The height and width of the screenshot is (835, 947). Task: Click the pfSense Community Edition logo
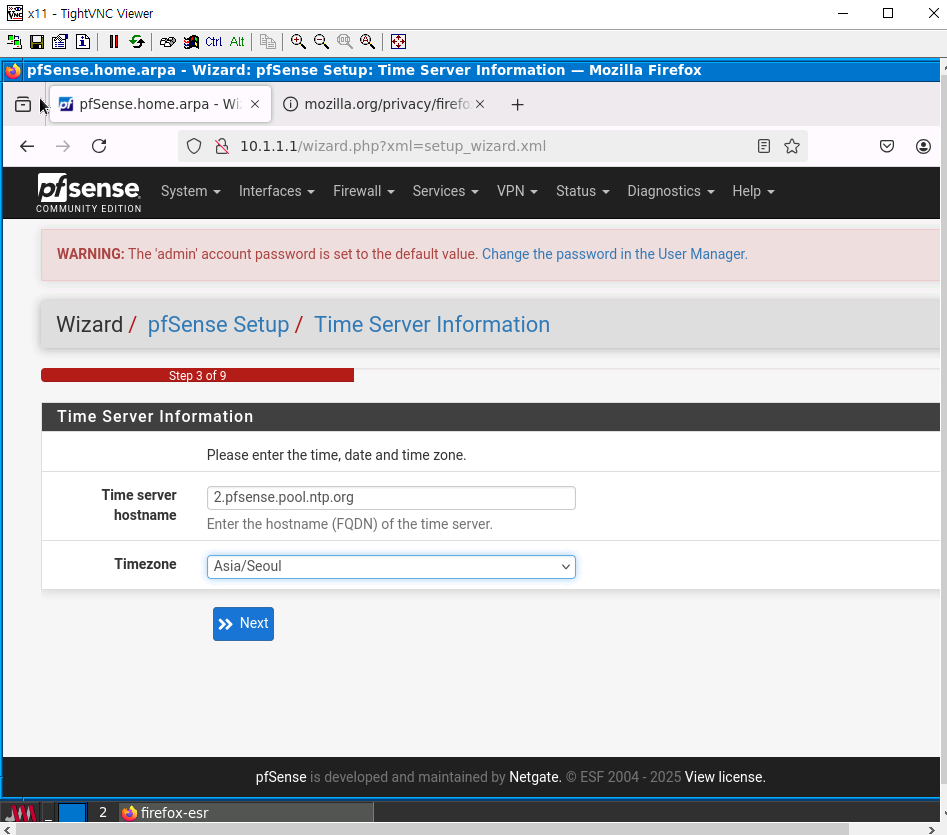(89, 193)
